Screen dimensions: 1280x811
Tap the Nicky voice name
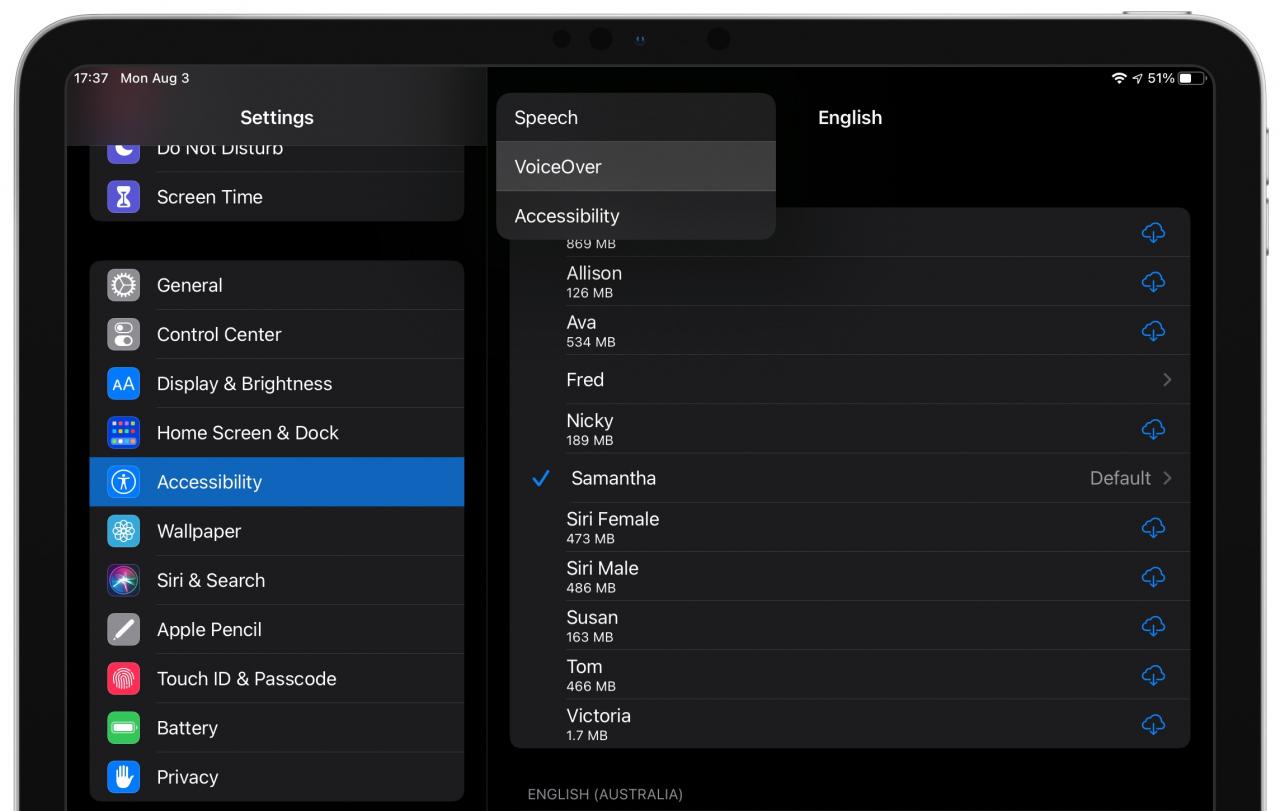[590, 421]
